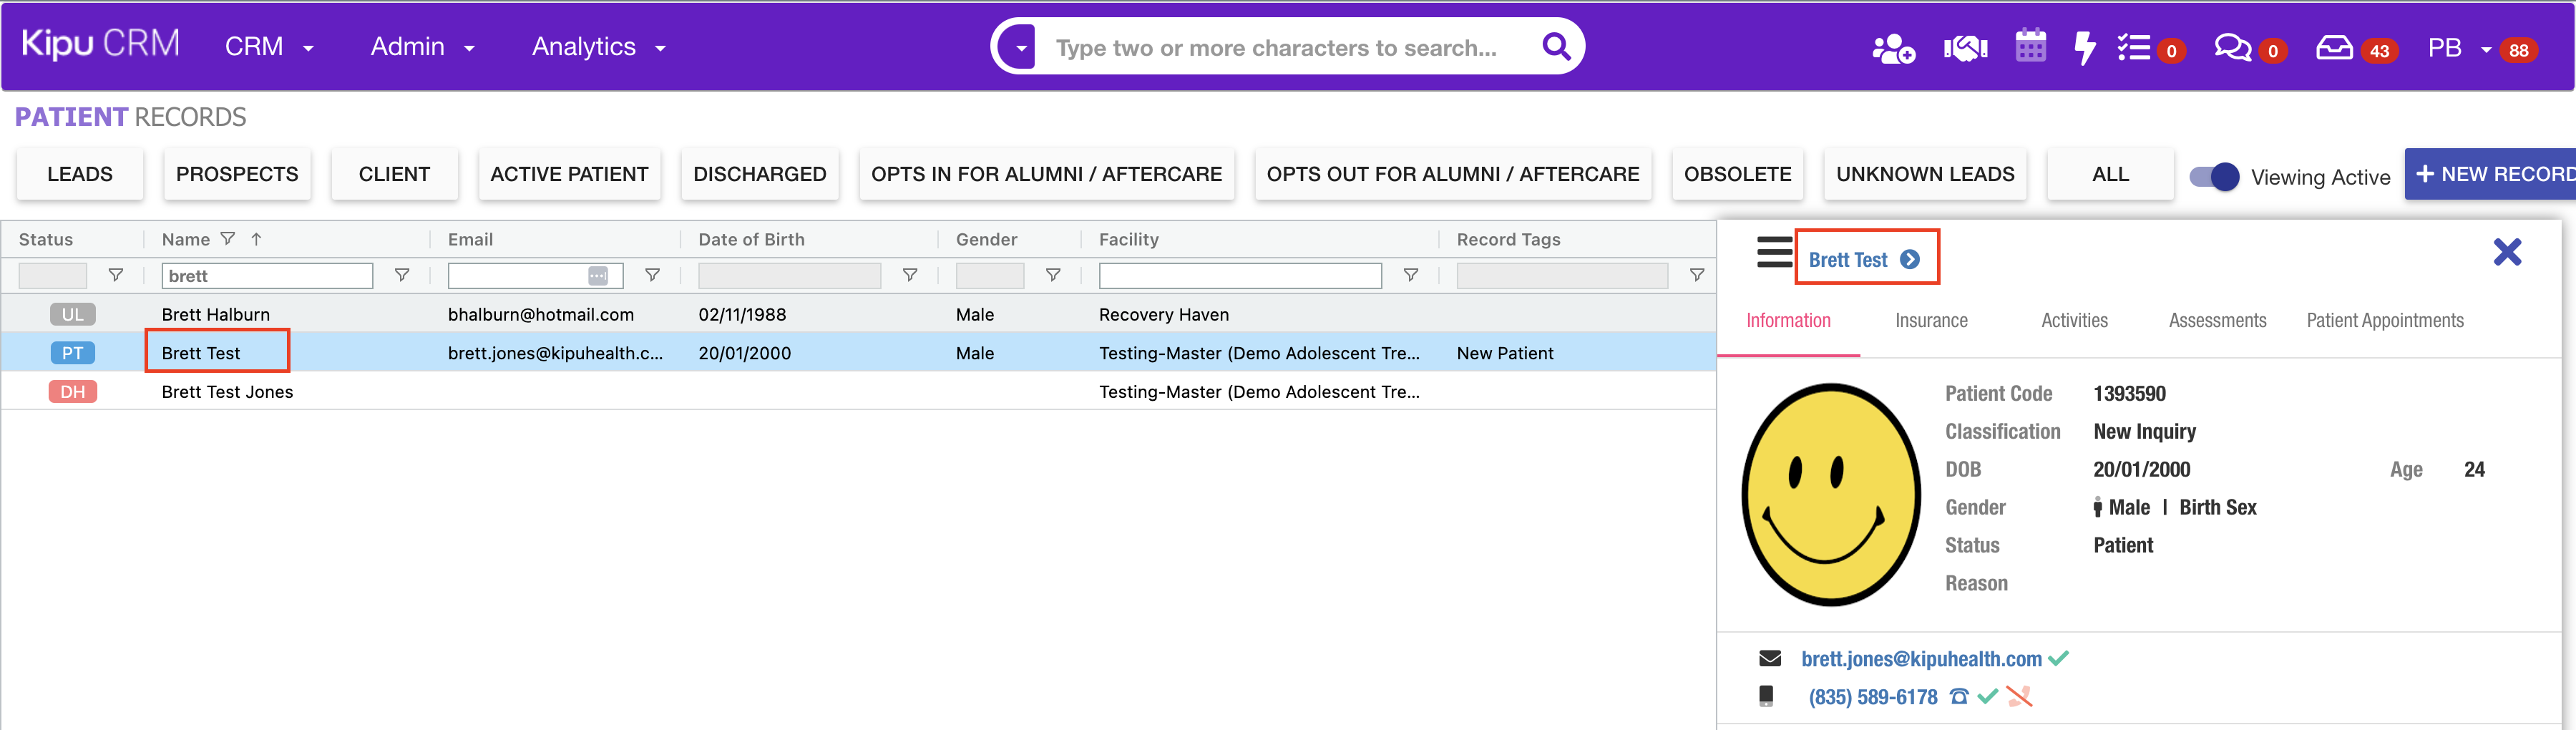
Task: Close the Brett Test details panel
Action: coord(2506,252)
